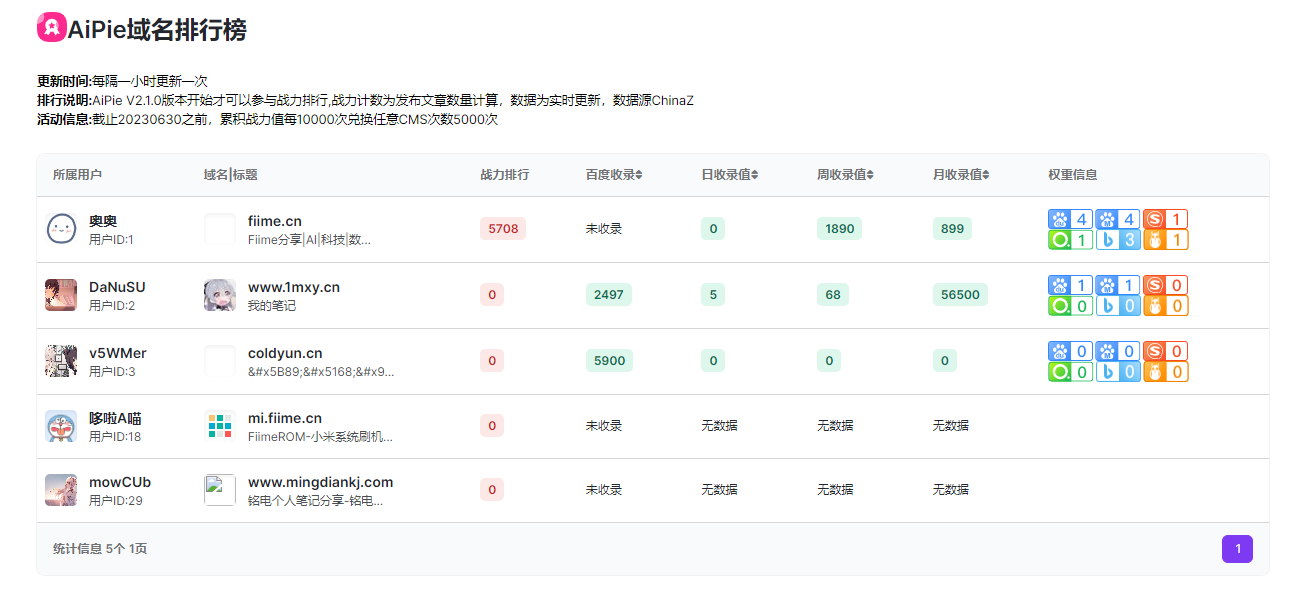Click Baidu mobile weight badge for www.1mxy.cn
This screenshot has width=1299, height=612.
pos(1117,285)
